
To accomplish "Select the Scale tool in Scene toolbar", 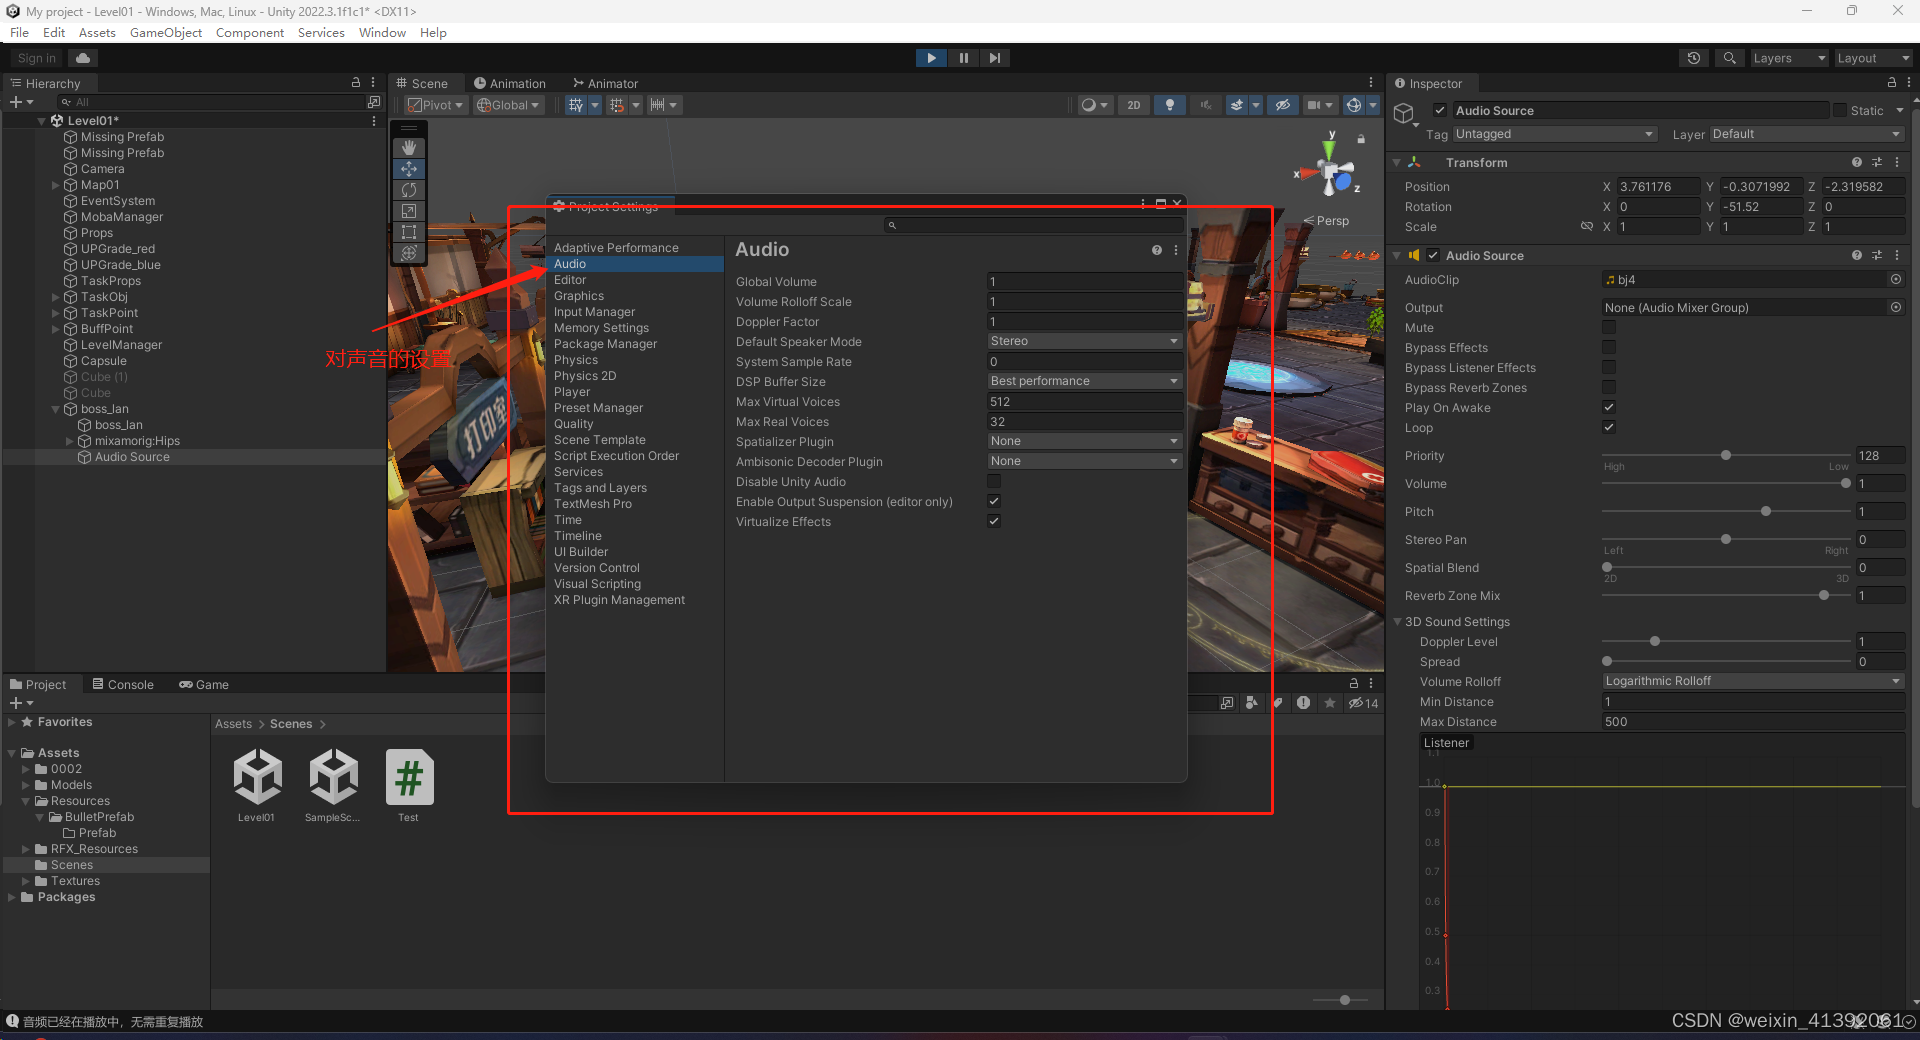I will point(409,211).
